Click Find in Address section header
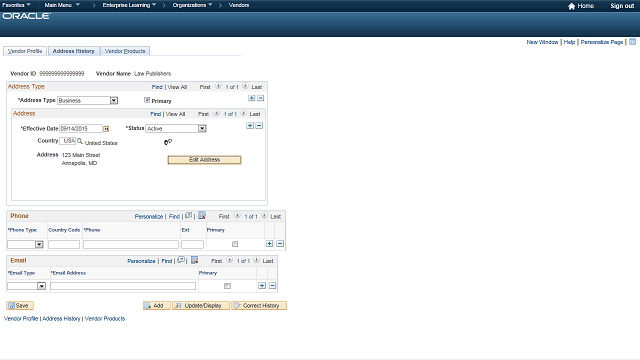640x360 pixels. 156,114
